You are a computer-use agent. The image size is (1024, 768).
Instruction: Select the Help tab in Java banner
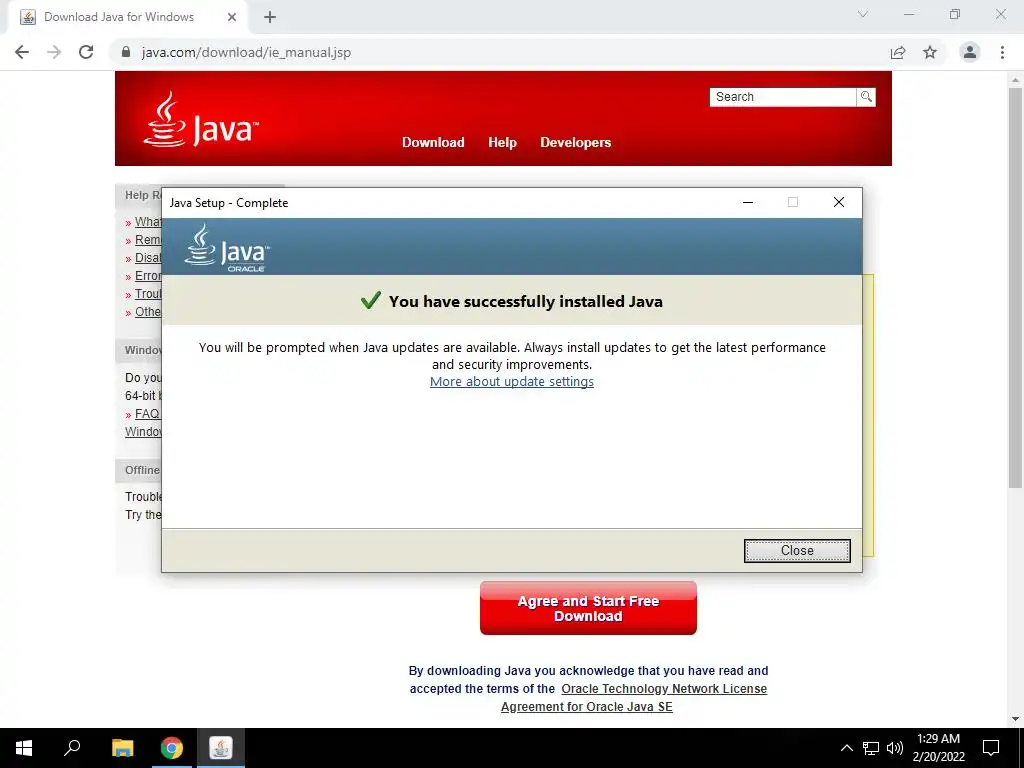[502, 142]
